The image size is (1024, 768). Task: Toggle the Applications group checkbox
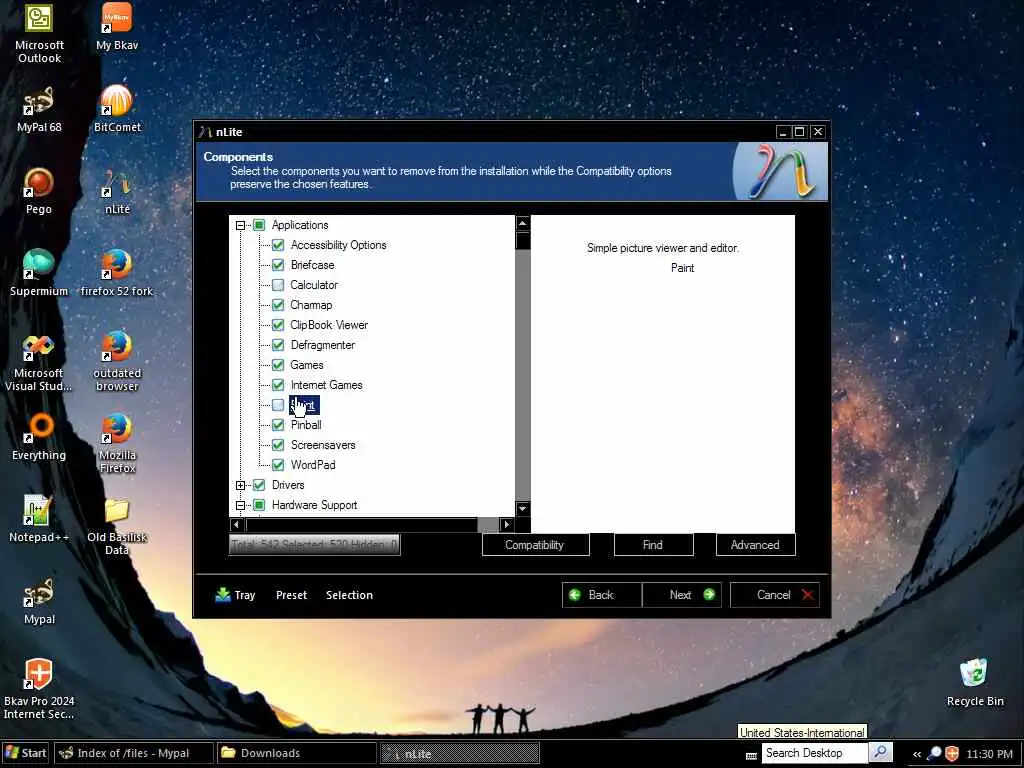[x=259, y=225]
